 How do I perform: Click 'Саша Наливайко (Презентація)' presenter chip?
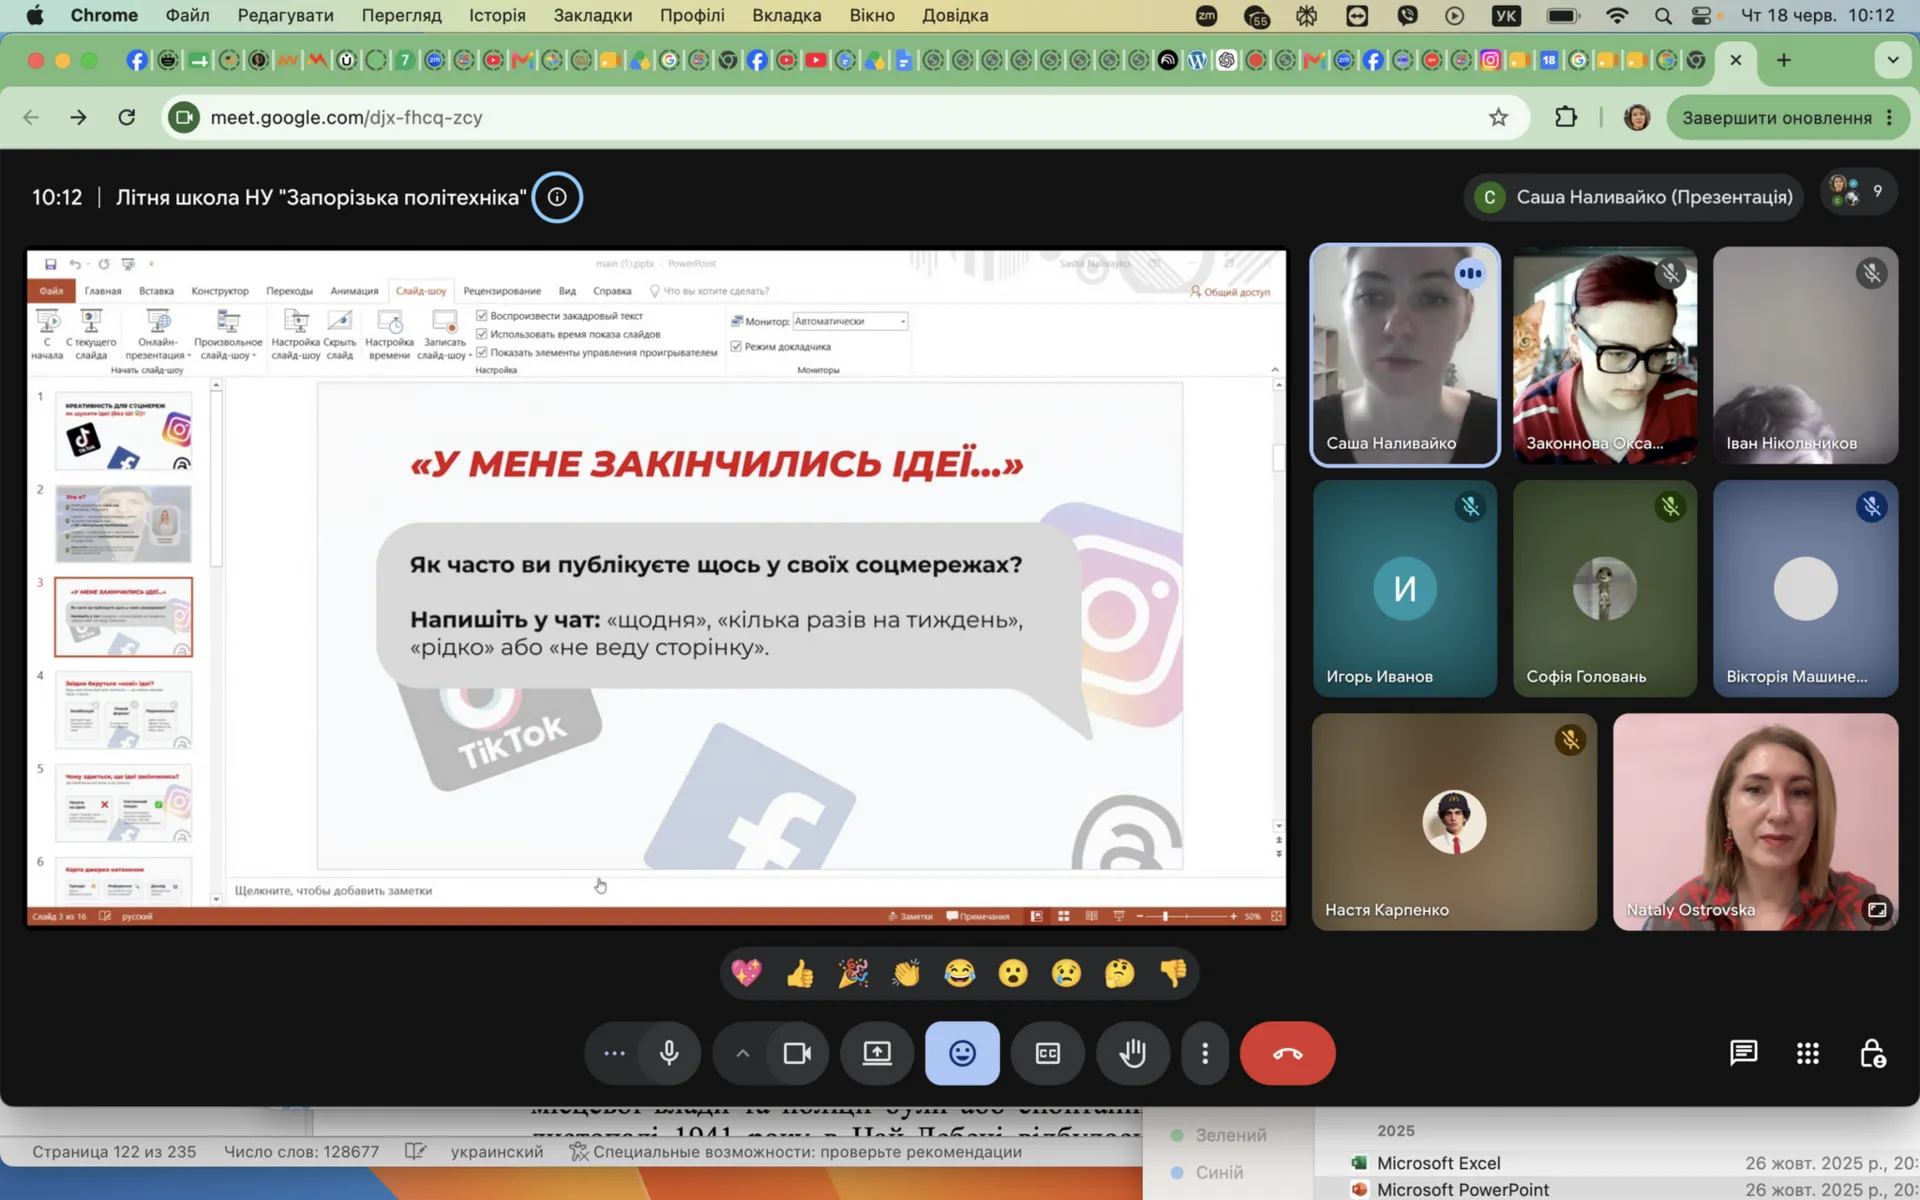(x=1634, y=197)
